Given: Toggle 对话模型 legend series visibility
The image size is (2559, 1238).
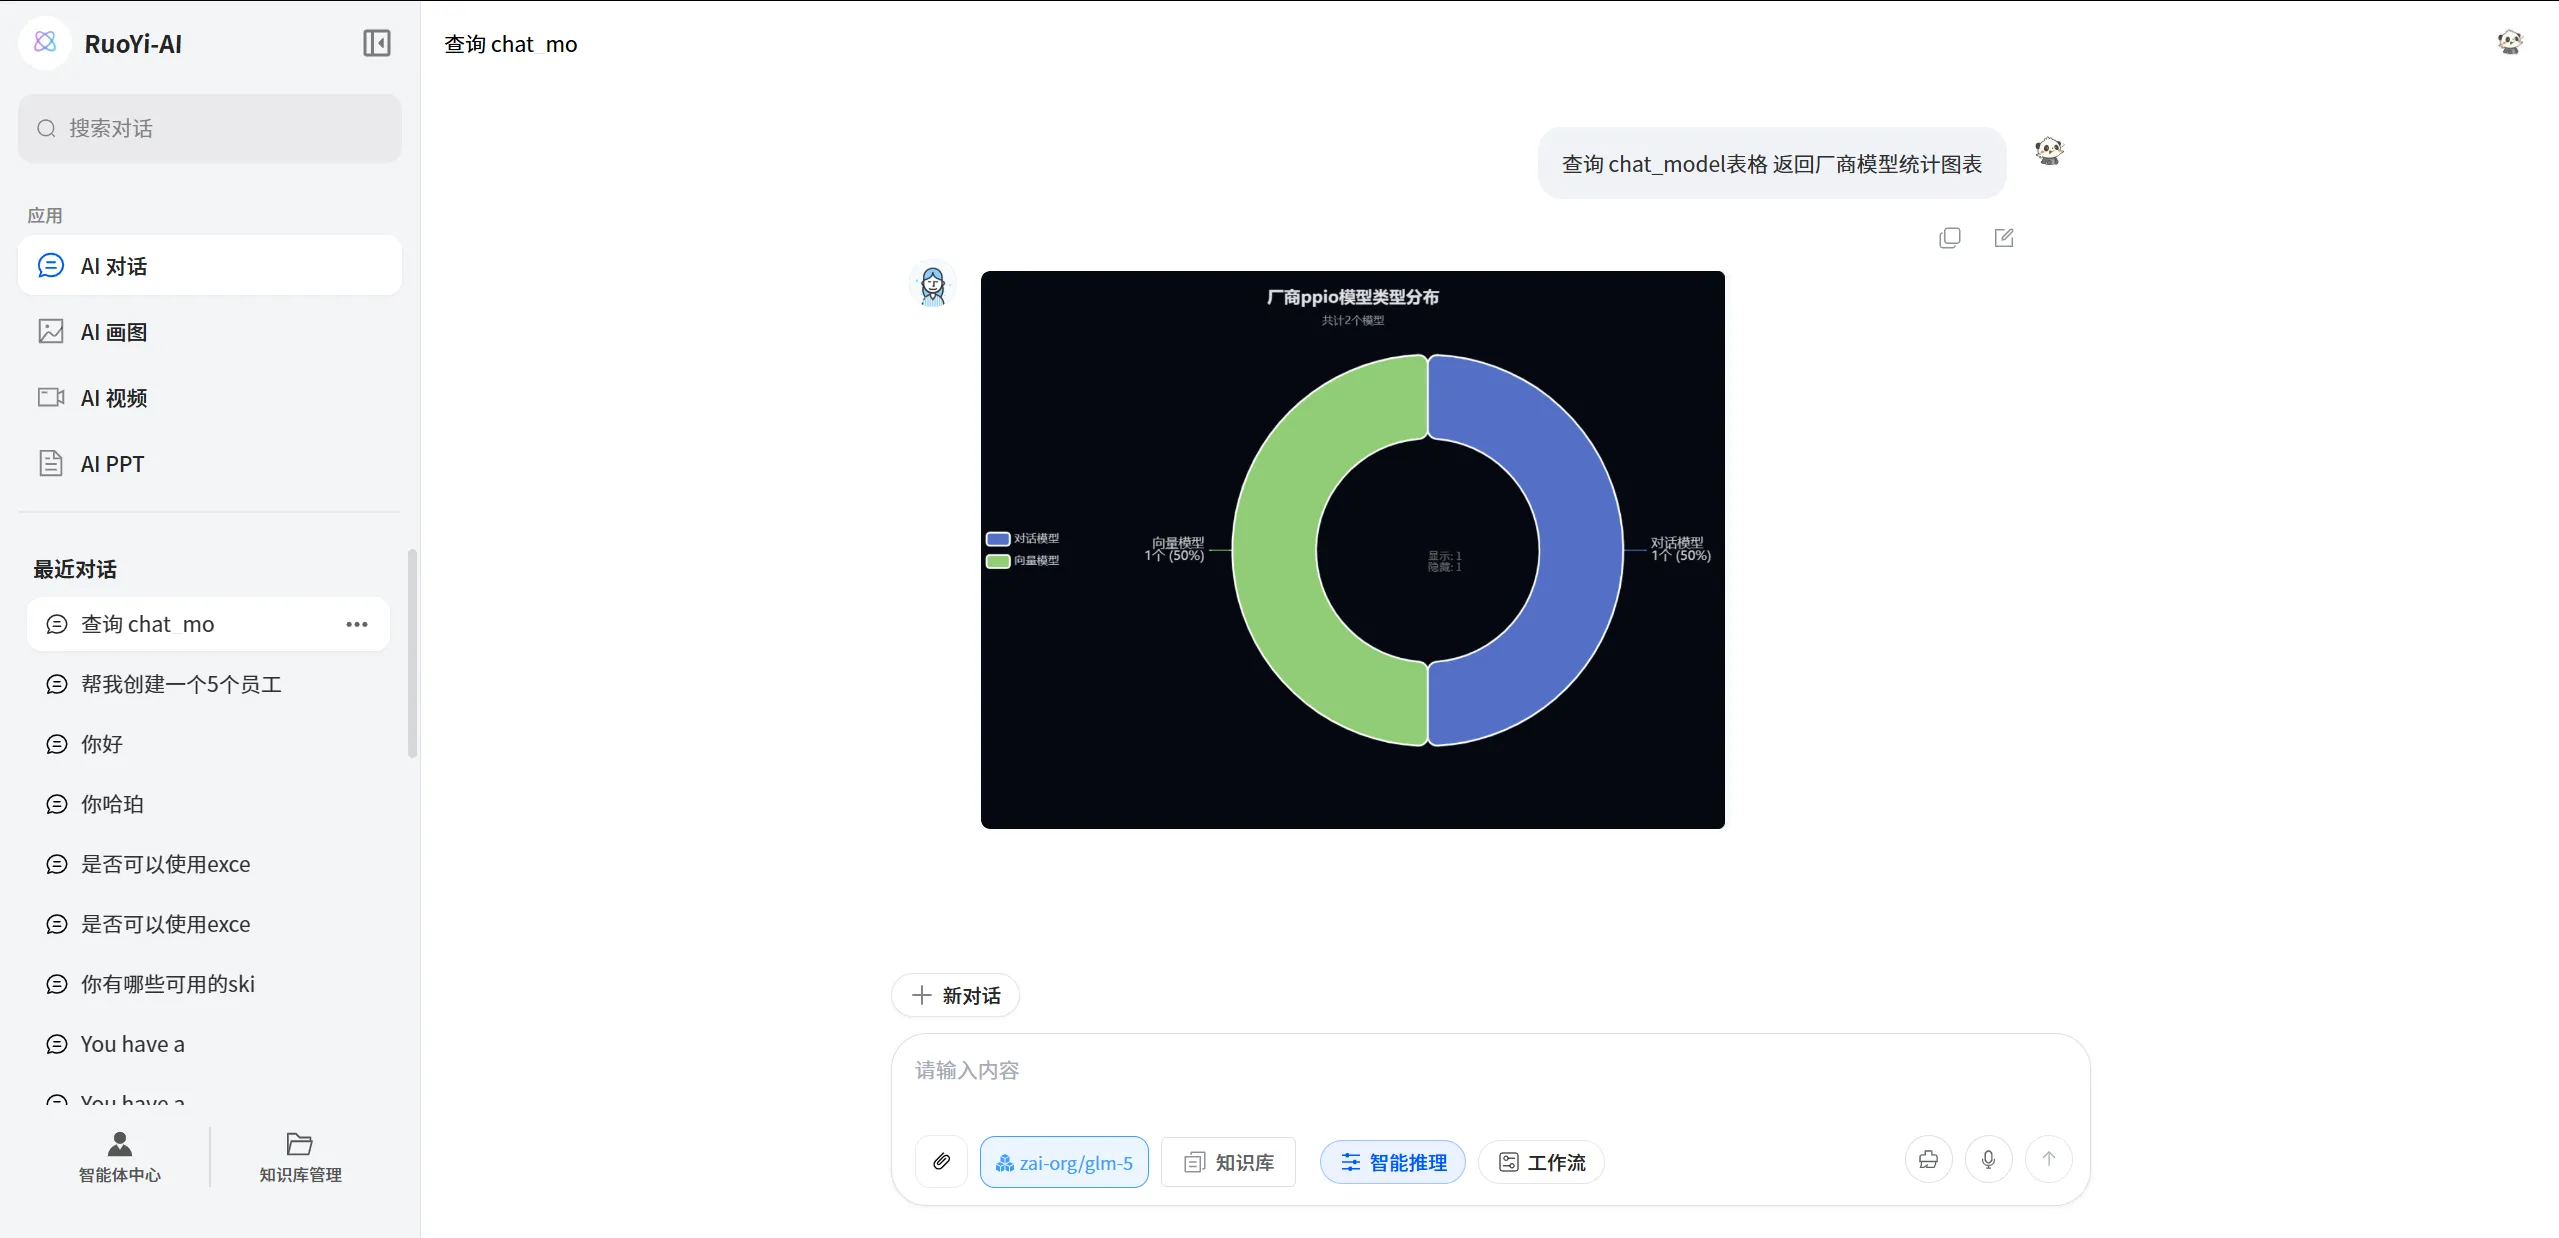Looking at the screenshot, I should [x=1022, y=539].
